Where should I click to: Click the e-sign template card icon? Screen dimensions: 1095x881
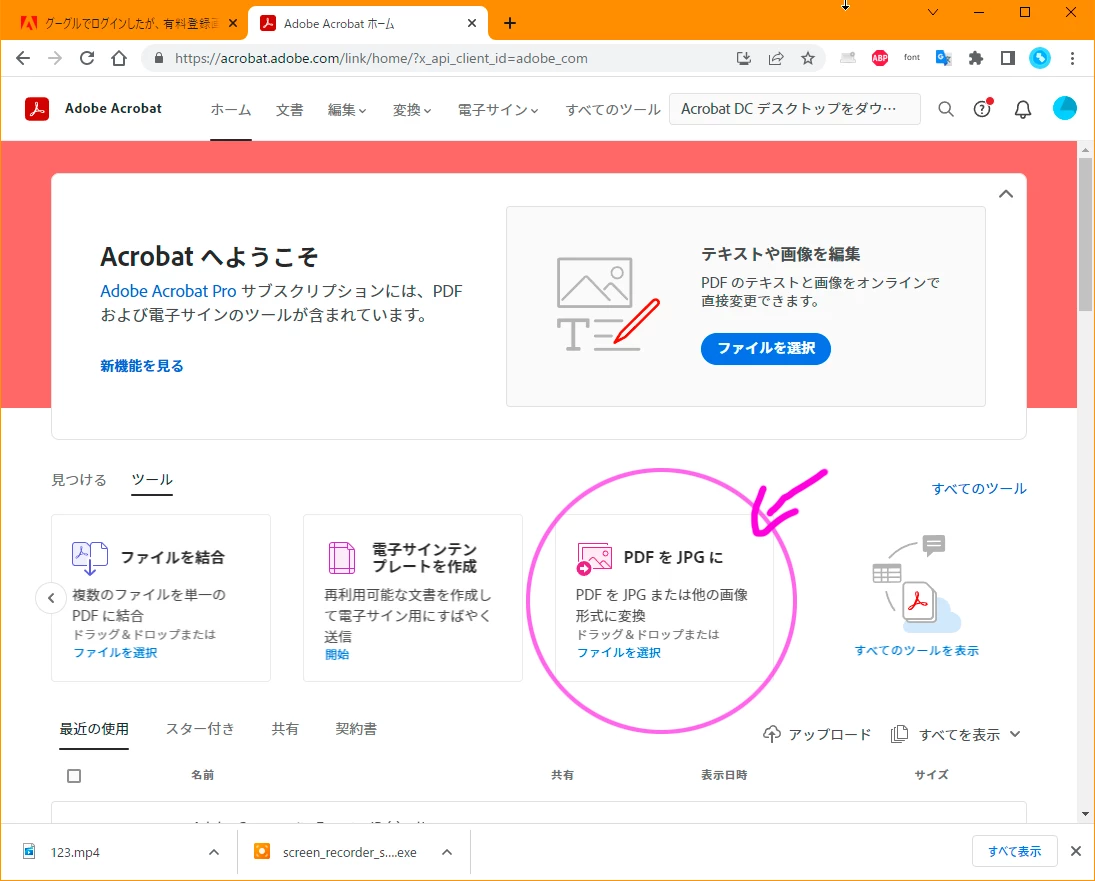pos(341,558)
